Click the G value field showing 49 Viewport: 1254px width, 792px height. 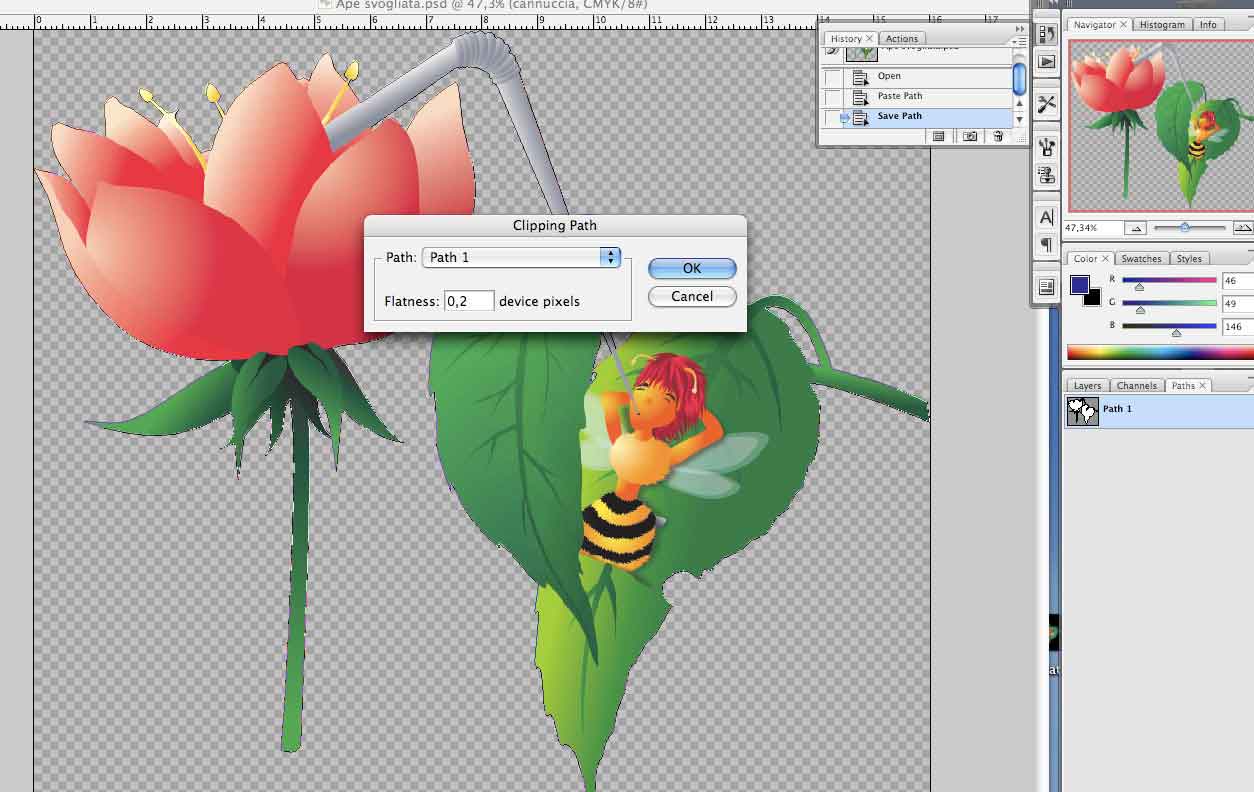(1238, 304)
